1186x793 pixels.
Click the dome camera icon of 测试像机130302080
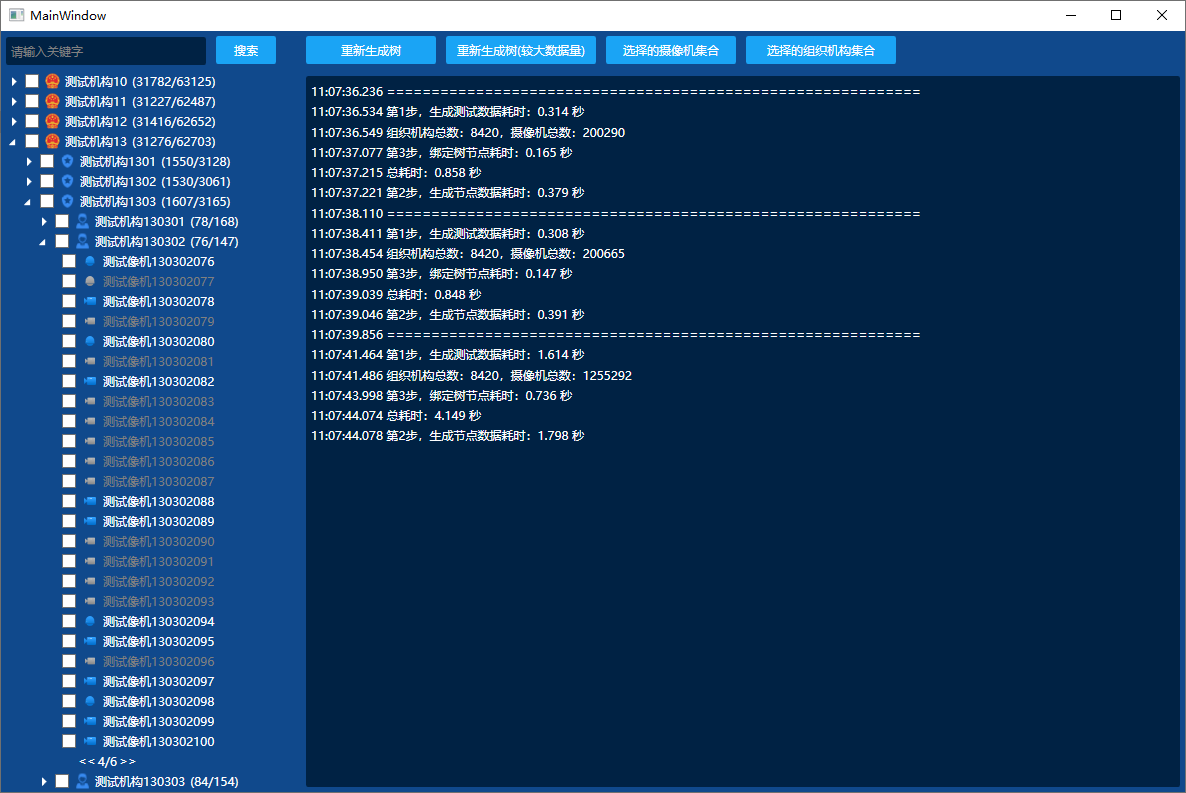(x=90, y=341)
